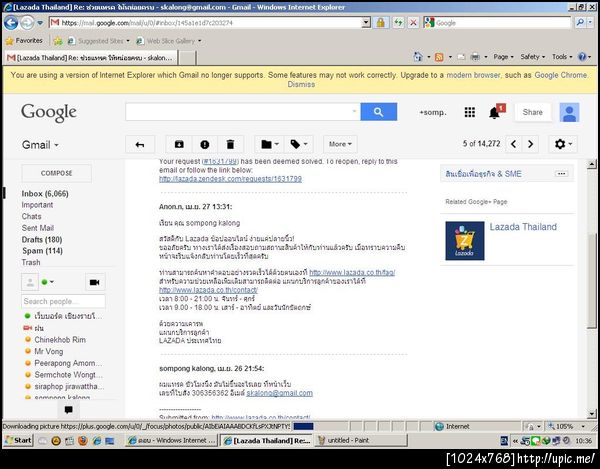
Task: Click the Windows Start button
Action: click(18, 441)
